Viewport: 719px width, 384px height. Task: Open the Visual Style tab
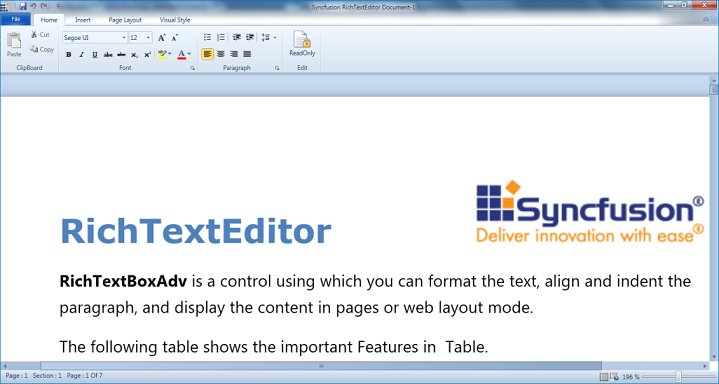(x=175, y=20)
